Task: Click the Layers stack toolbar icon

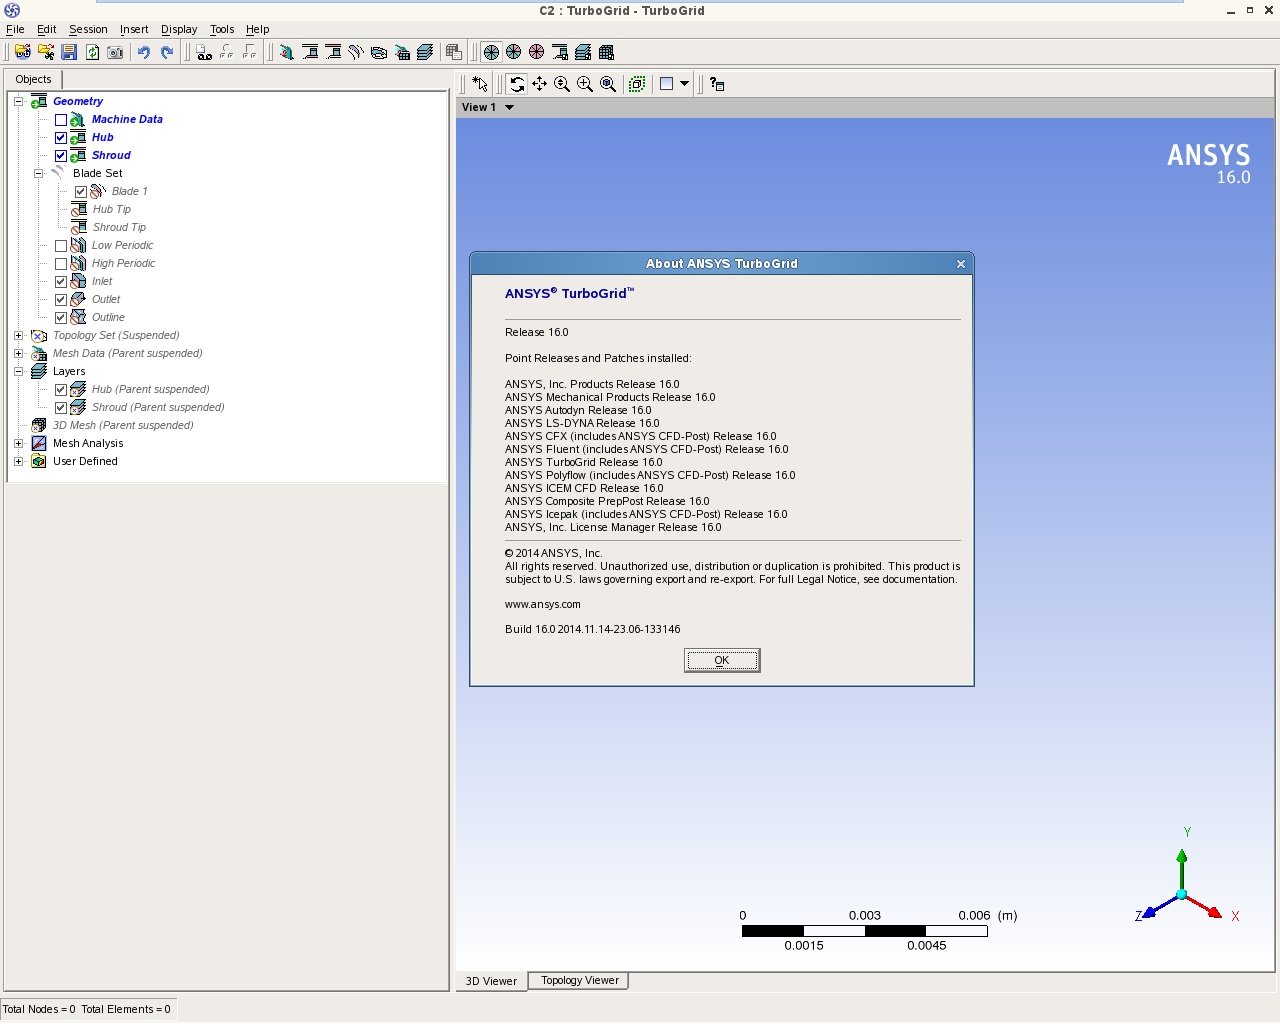Action: (x=425, y=52)
